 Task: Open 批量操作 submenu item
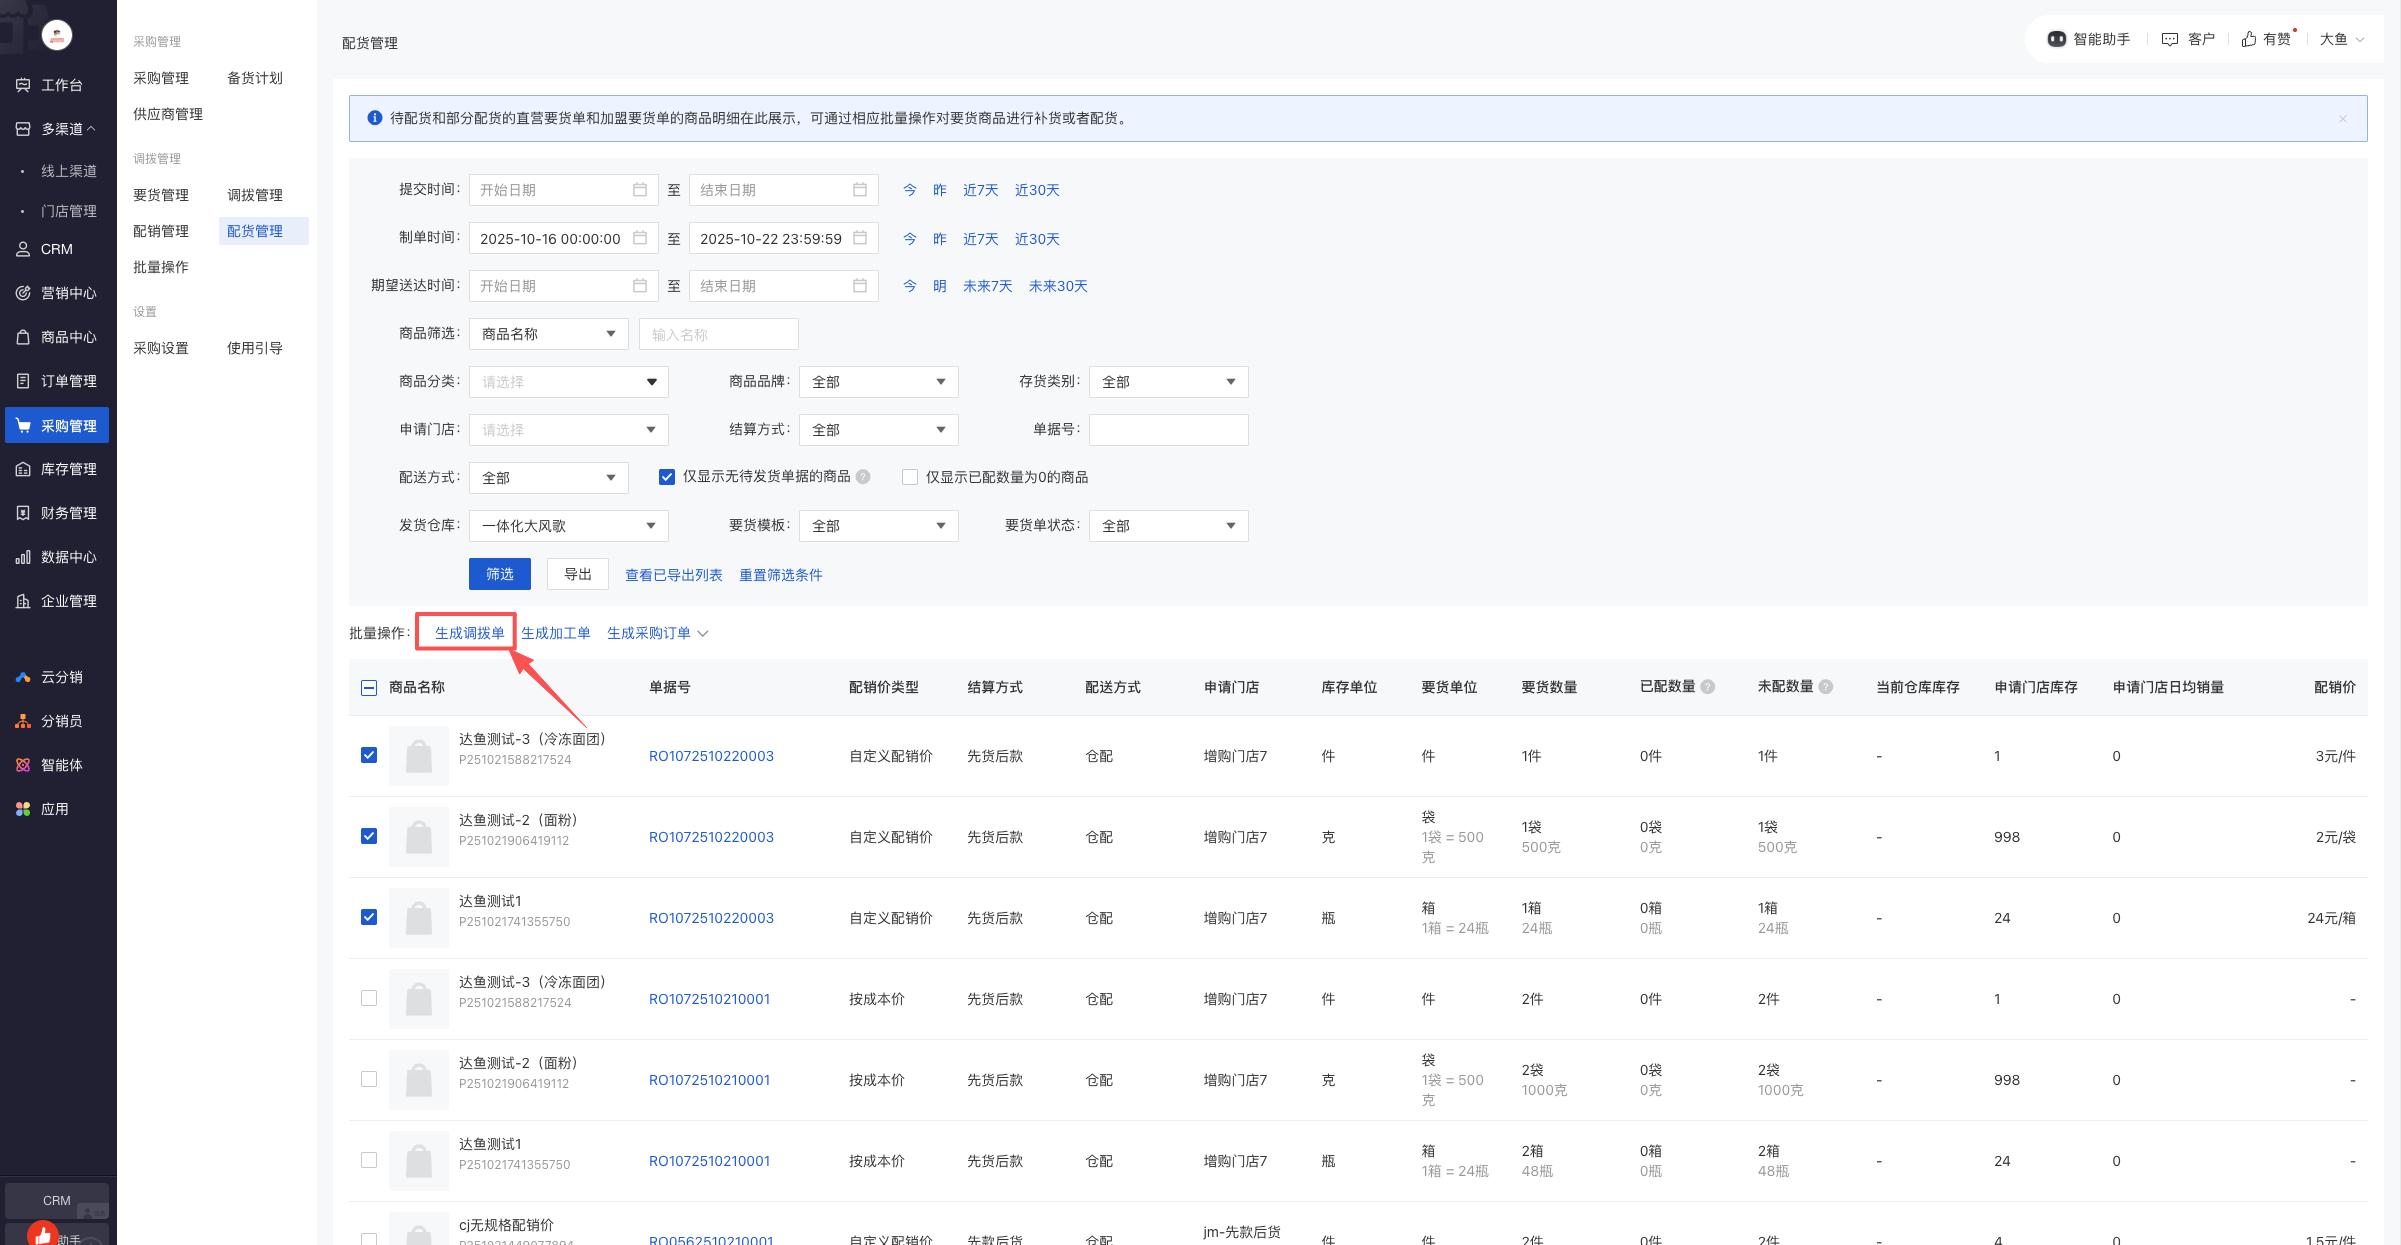(161, 267)
